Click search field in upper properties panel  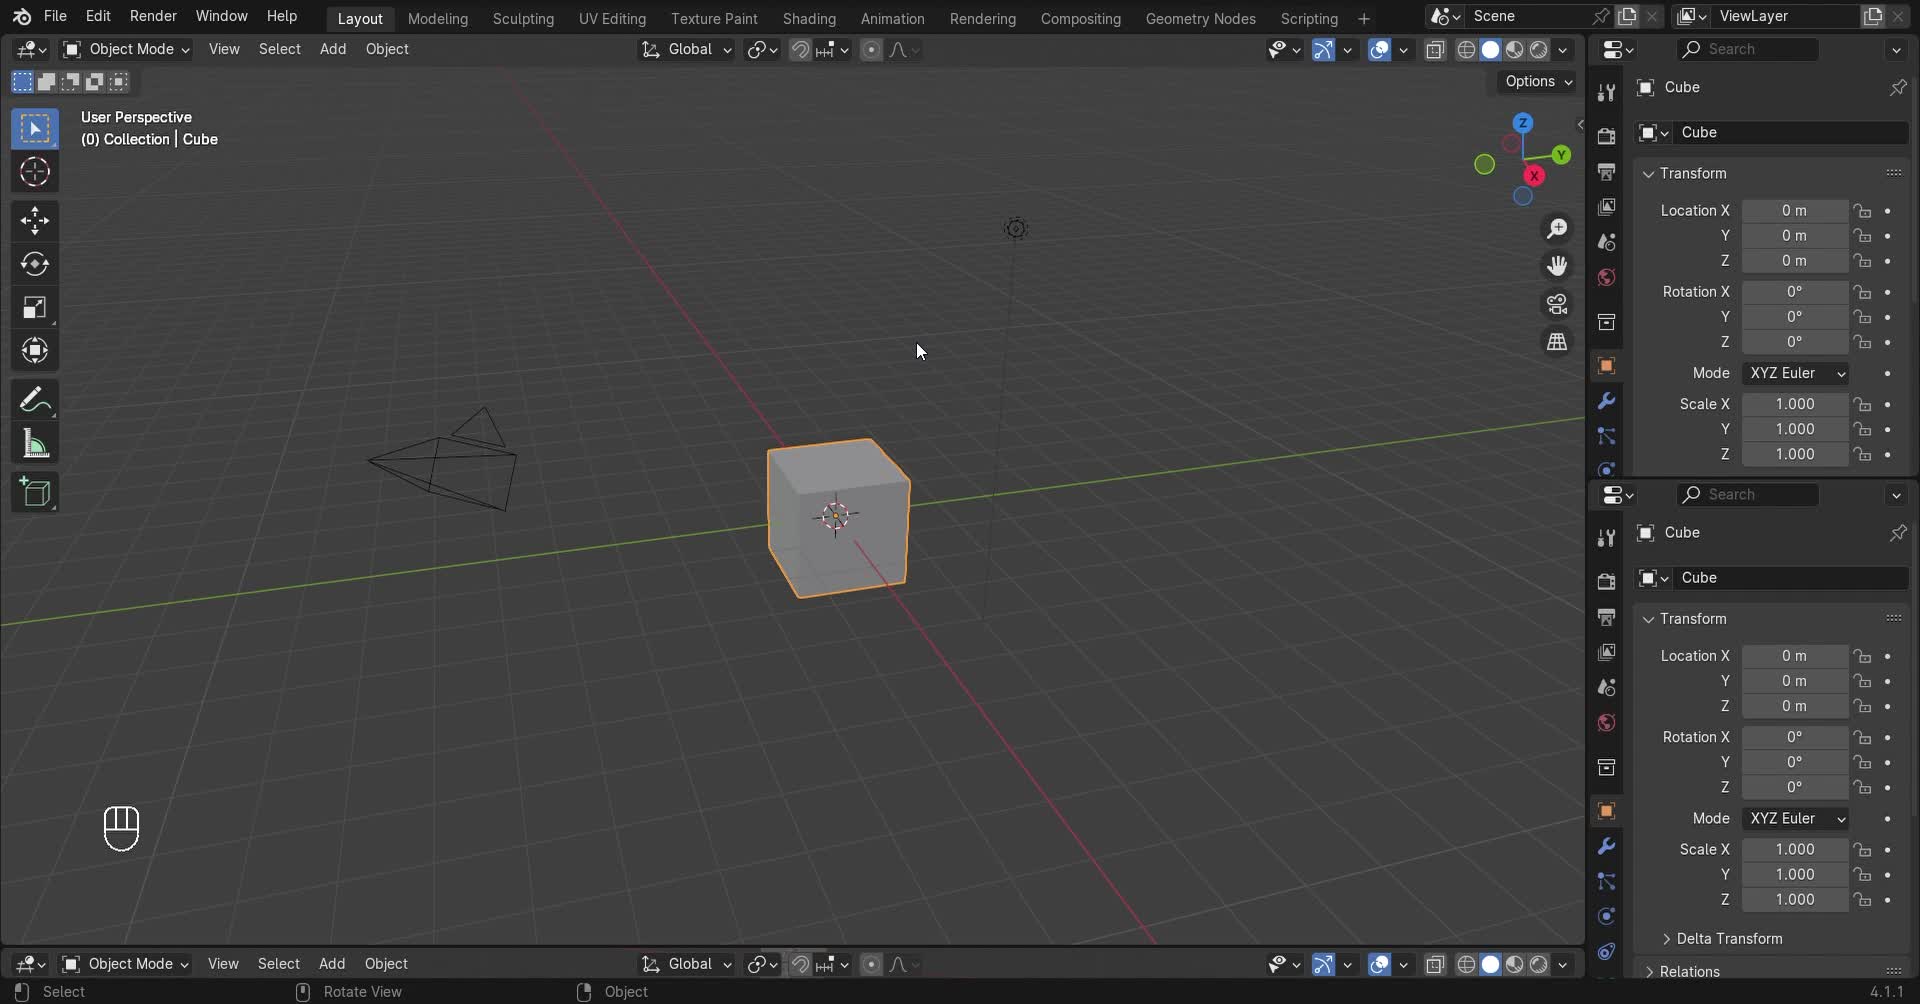tap(1748, 49)
